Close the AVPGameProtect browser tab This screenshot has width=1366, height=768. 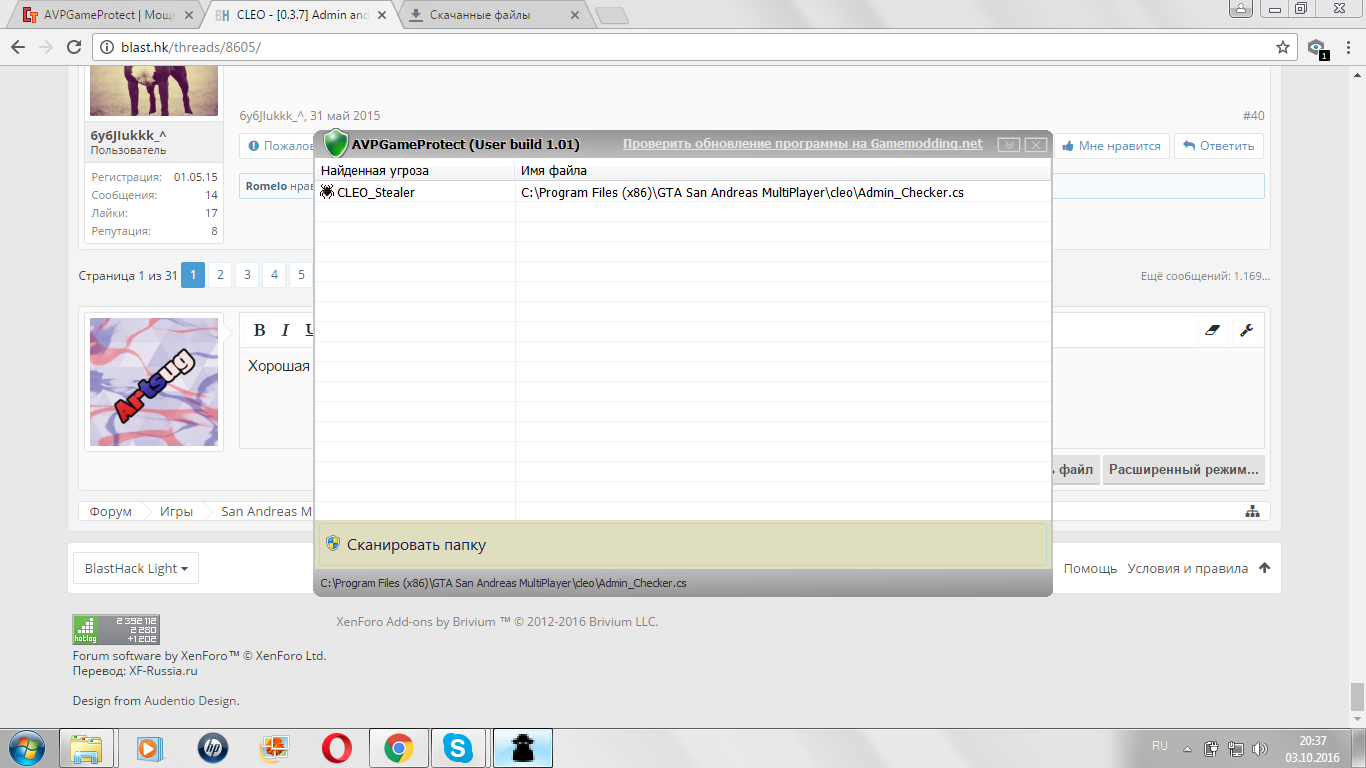(187, 16)
